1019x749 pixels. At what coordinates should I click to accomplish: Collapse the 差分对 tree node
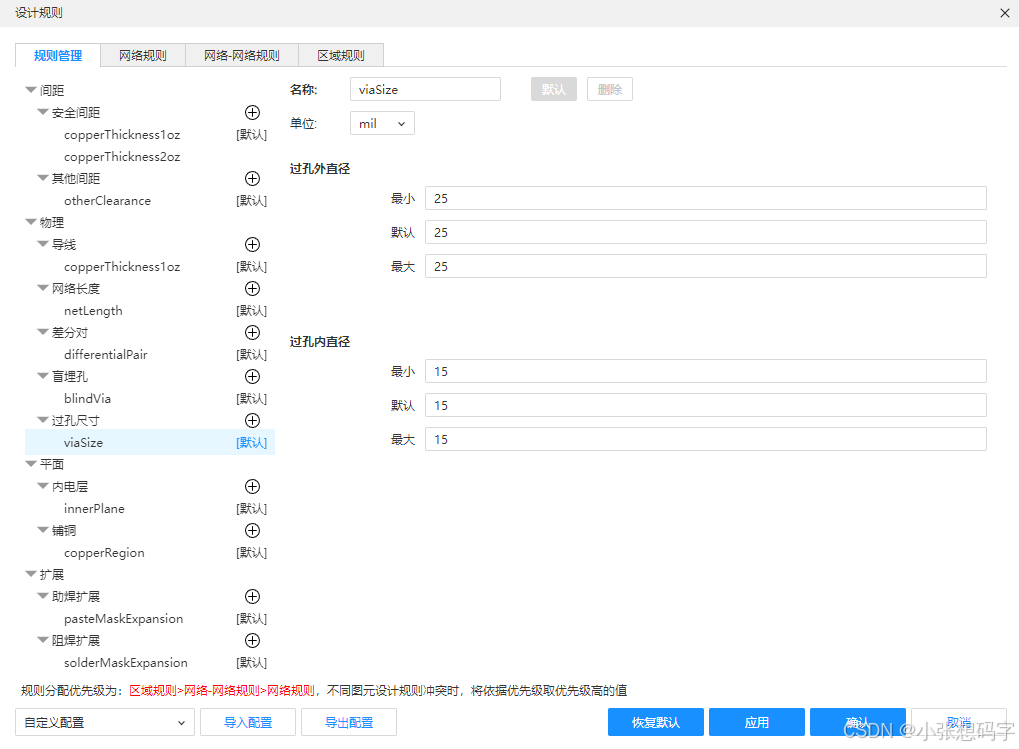pos(43,332)
